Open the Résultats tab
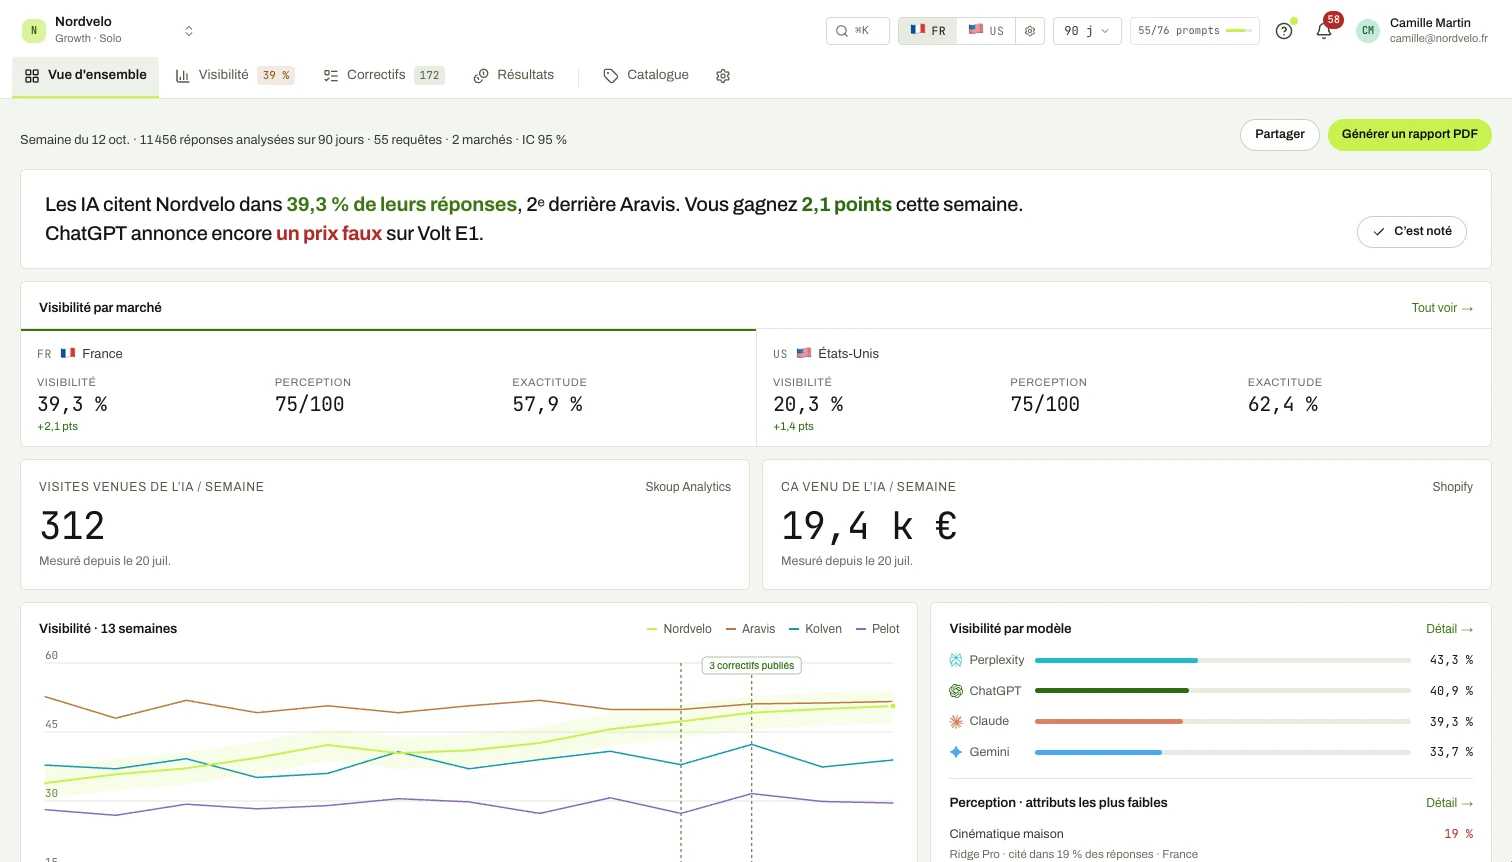Image resolution: width=1512 pixels, height=862 pixels. 513,76
